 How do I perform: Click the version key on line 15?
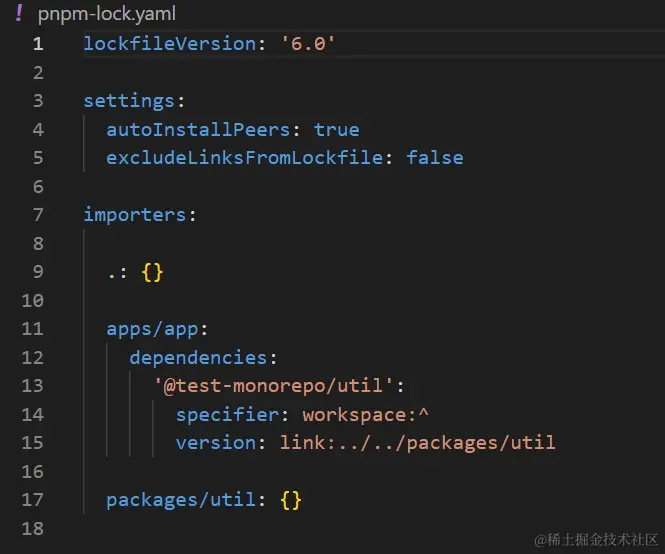216,443
